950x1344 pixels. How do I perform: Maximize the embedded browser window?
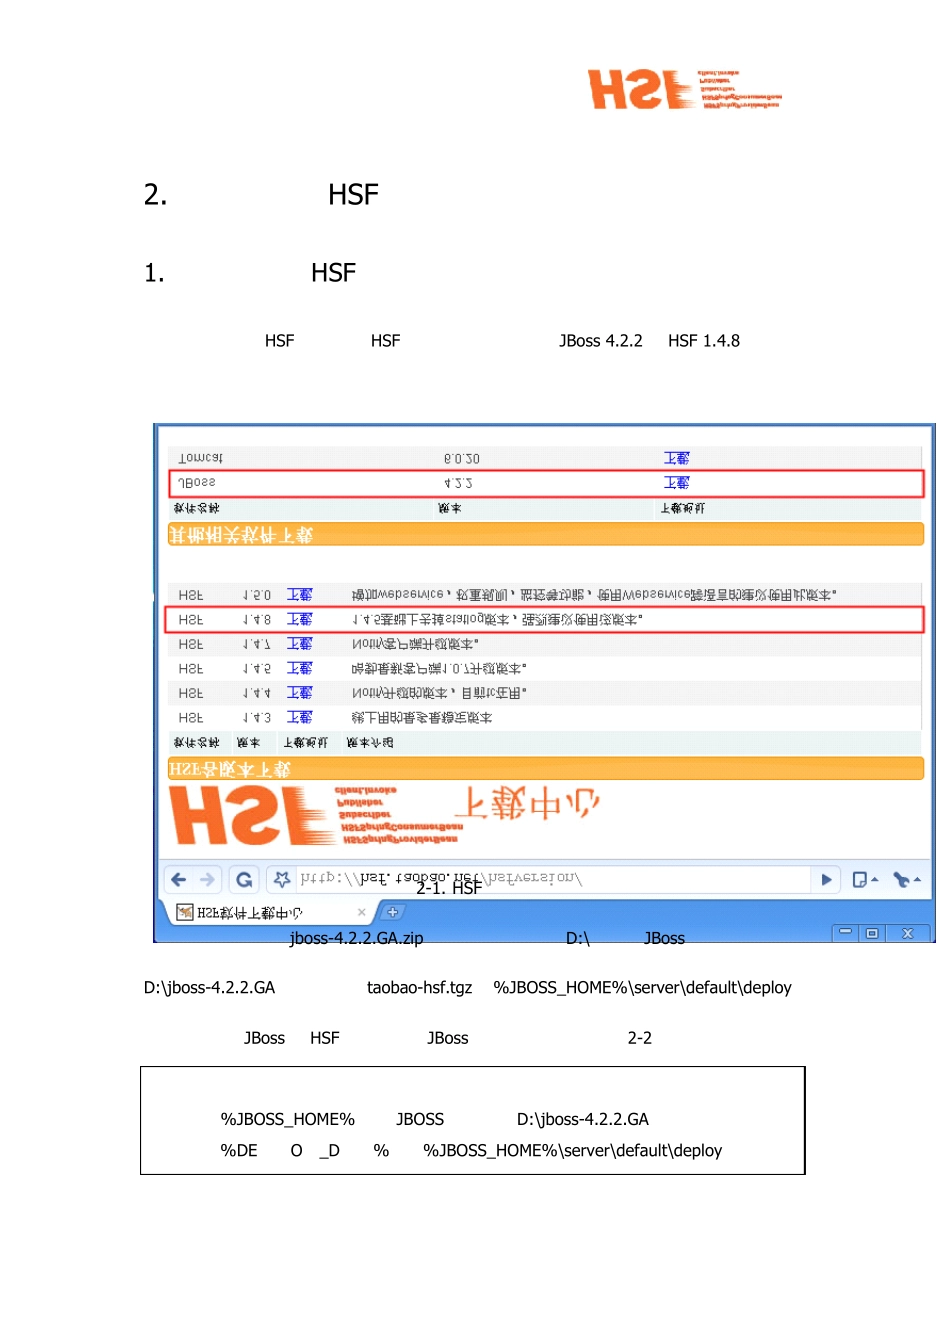click(872, 932)
